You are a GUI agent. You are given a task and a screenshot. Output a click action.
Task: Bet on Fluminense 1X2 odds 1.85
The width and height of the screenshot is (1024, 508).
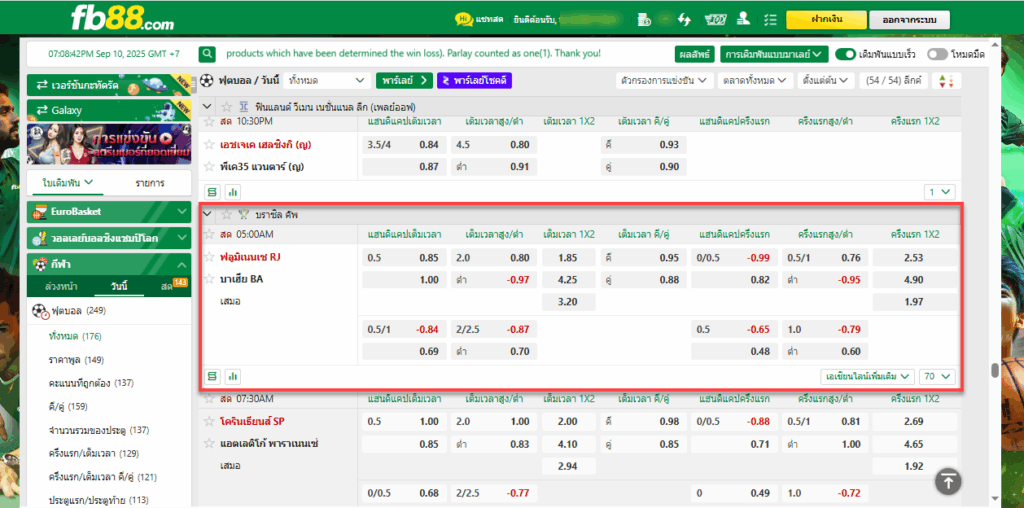click(x=568, y=257)
